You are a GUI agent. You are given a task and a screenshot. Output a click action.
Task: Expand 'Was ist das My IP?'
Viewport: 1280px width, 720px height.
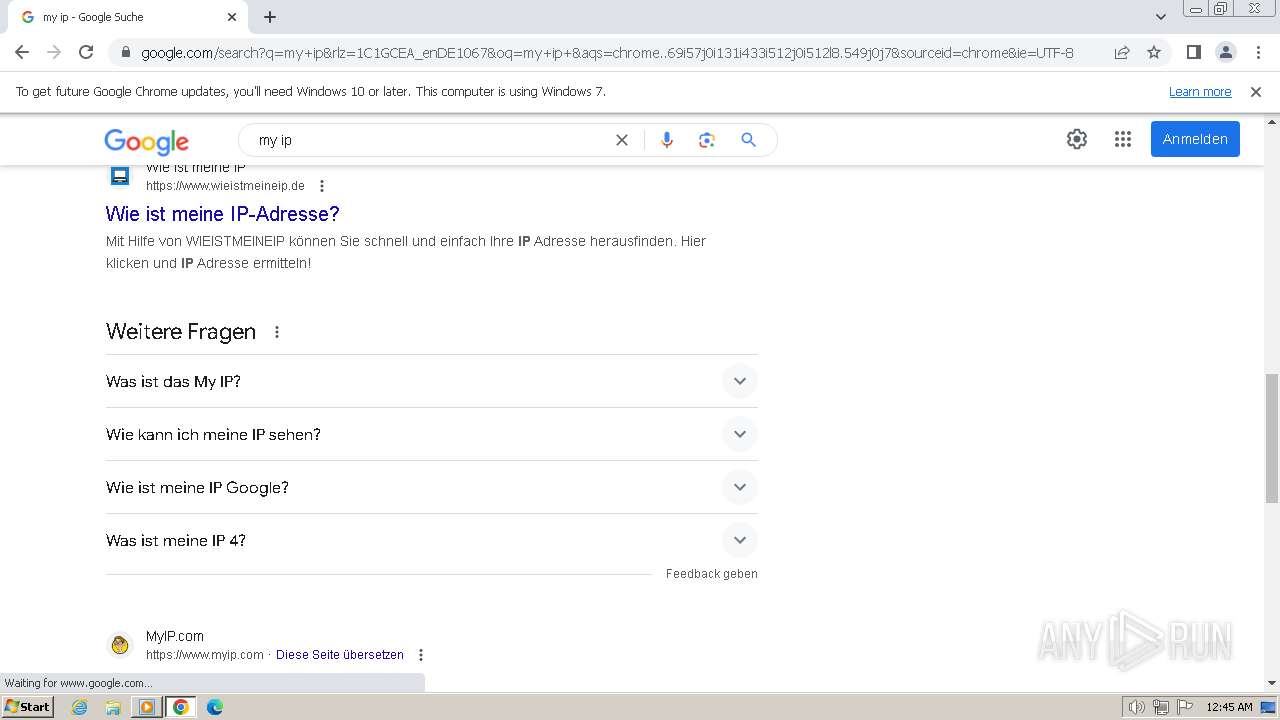click(432, 381)
